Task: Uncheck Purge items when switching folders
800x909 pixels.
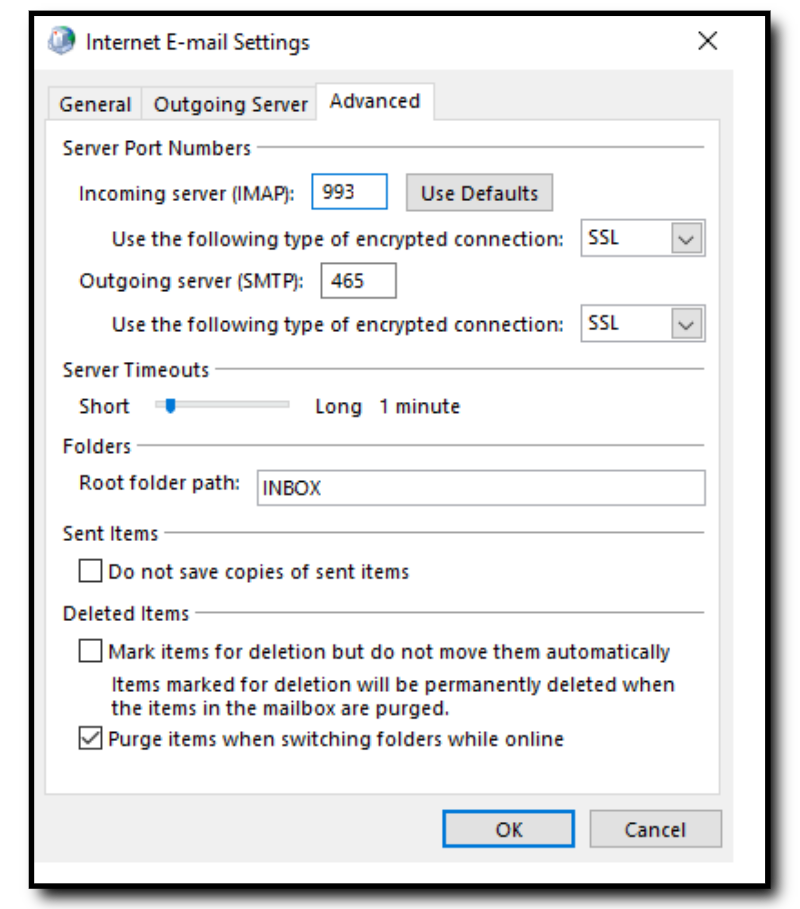Action: point(90,738)
